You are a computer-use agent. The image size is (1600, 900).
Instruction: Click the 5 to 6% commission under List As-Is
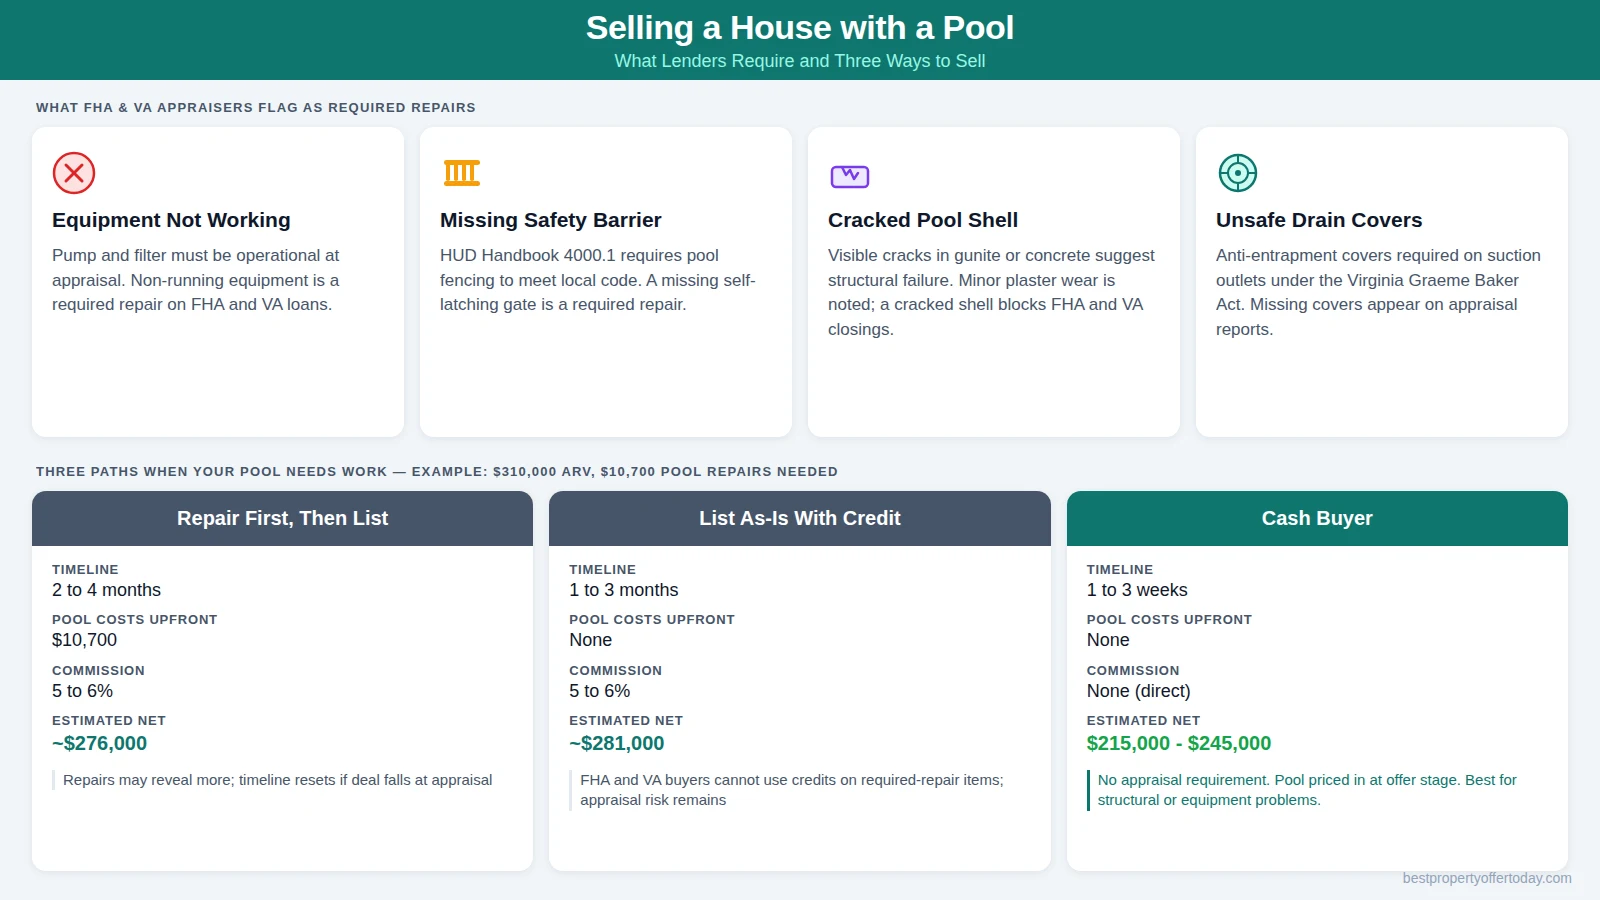tap(600, 691)
